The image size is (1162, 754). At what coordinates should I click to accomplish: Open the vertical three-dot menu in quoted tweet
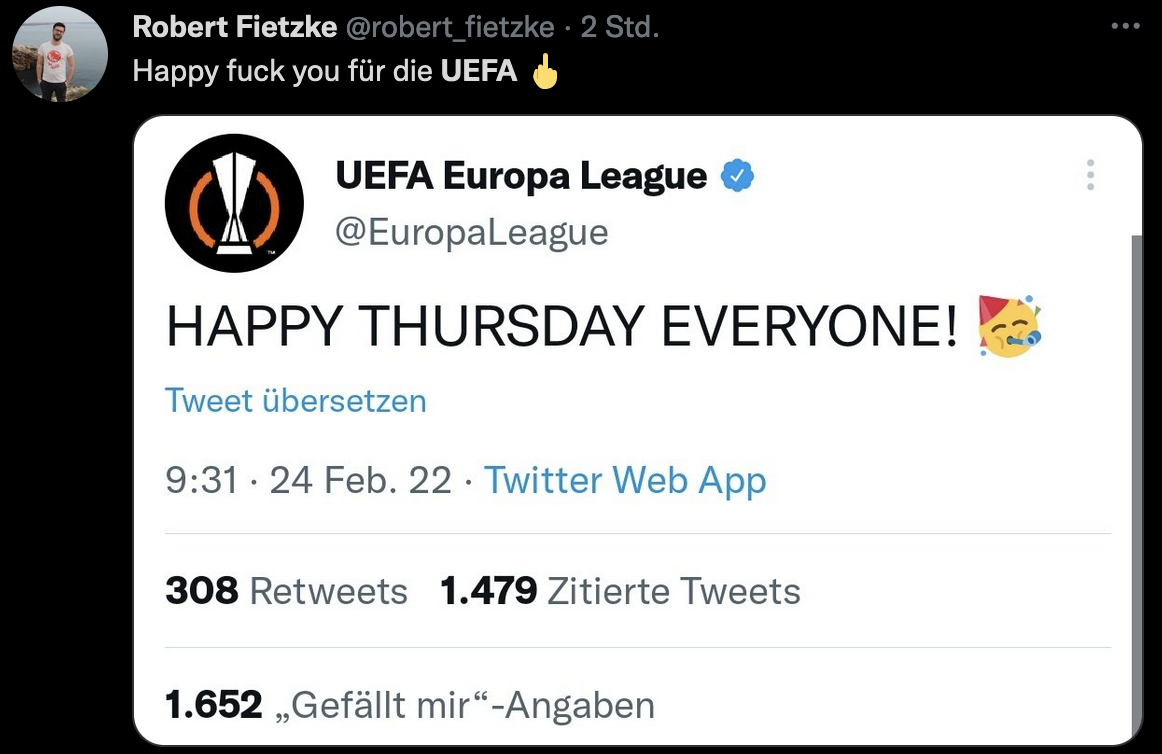tap(1090, 175)
